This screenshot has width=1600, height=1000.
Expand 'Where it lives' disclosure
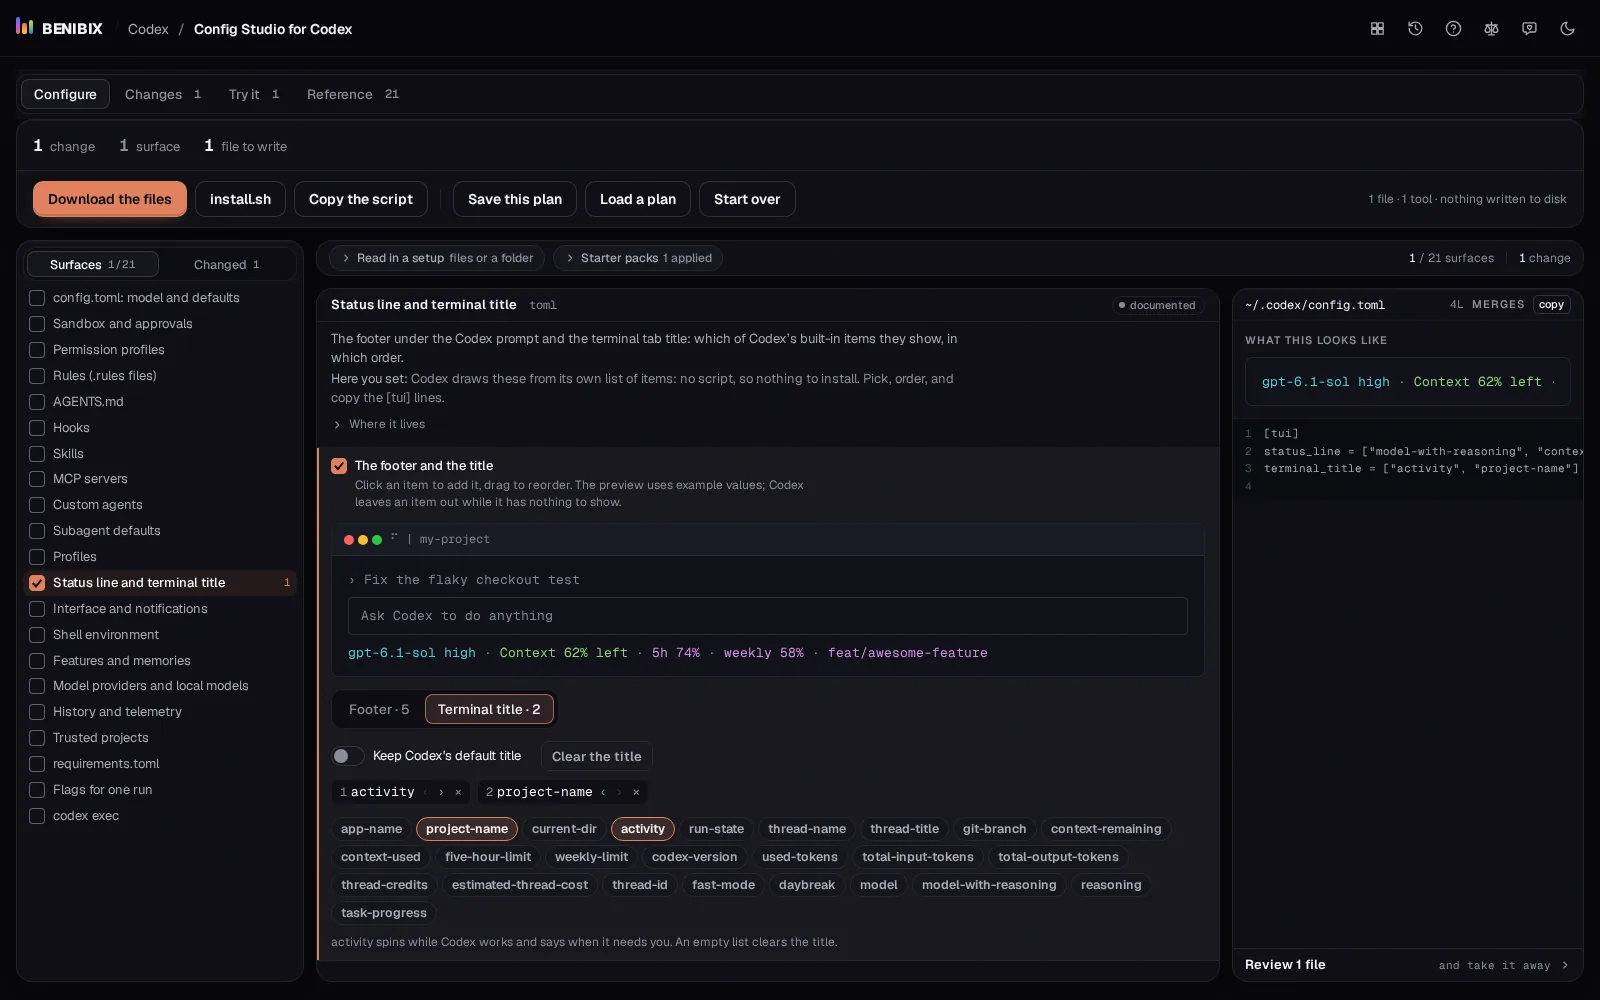point(379,424)
